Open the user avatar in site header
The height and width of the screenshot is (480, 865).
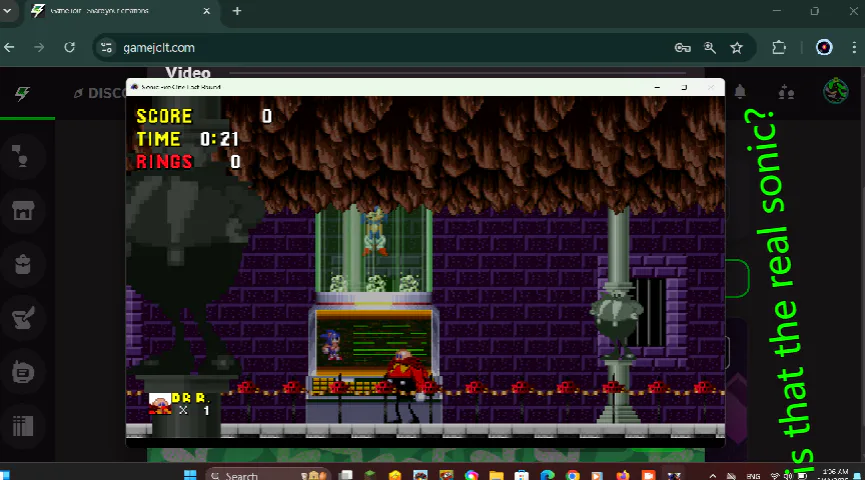(835, 91)
